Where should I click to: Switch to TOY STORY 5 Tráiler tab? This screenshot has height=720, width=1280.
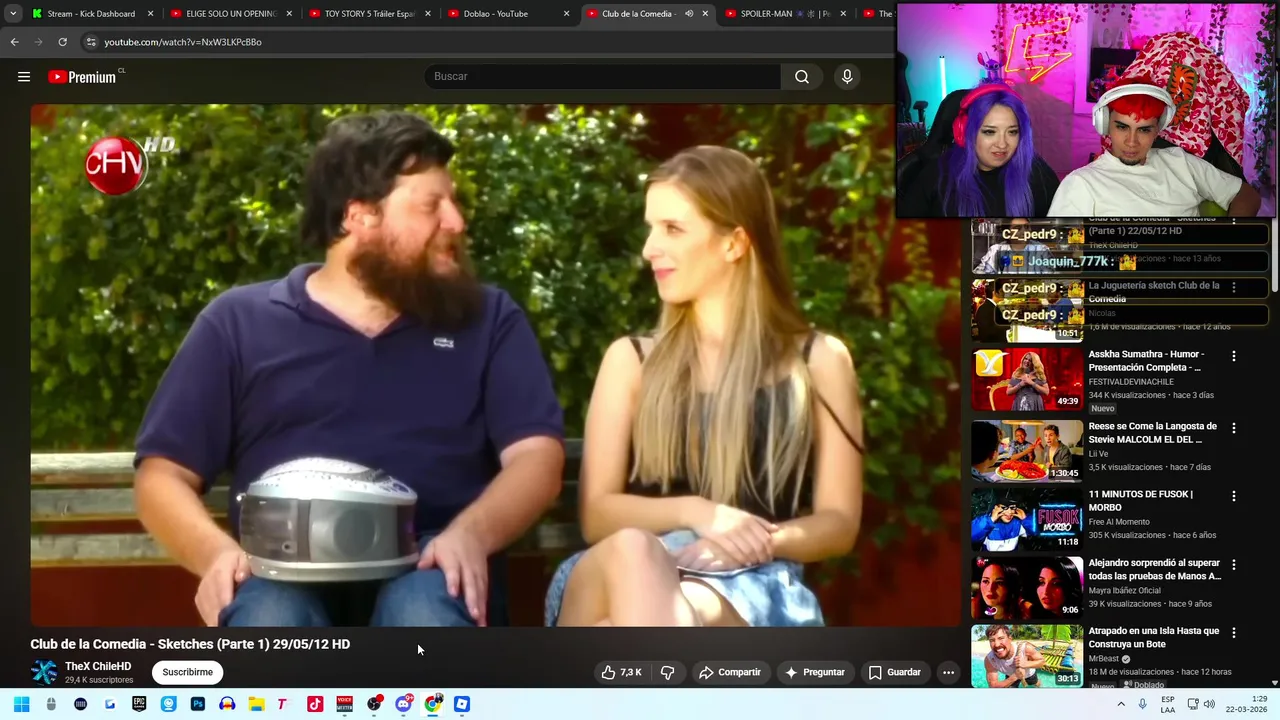(370, 14)
